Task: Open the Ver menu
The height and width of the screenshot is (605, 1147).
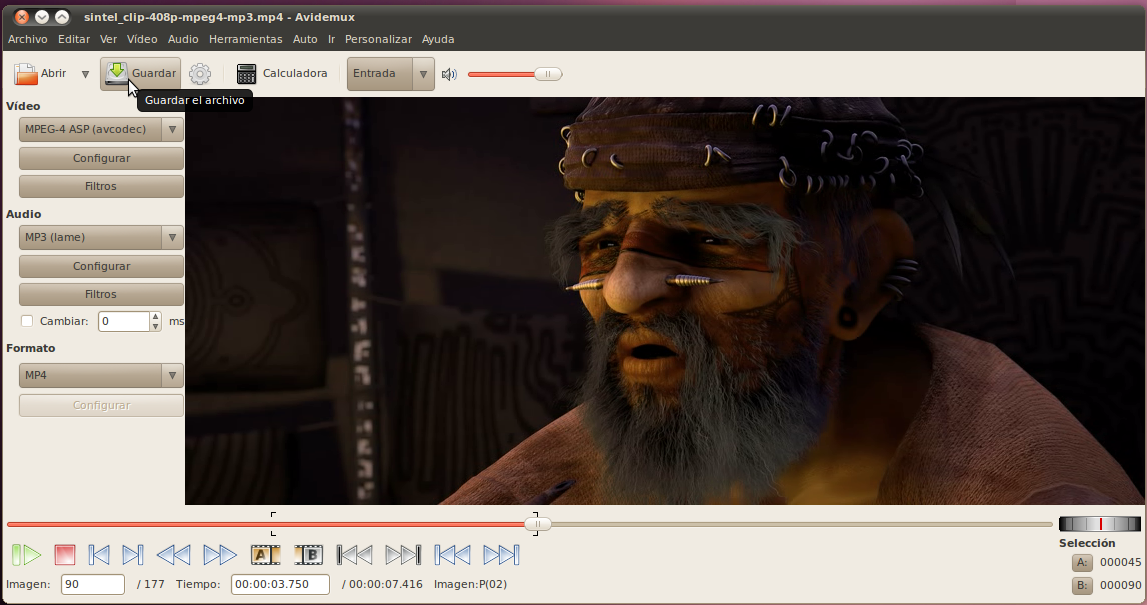Action: pyautogui.click(x=108, y=40)
